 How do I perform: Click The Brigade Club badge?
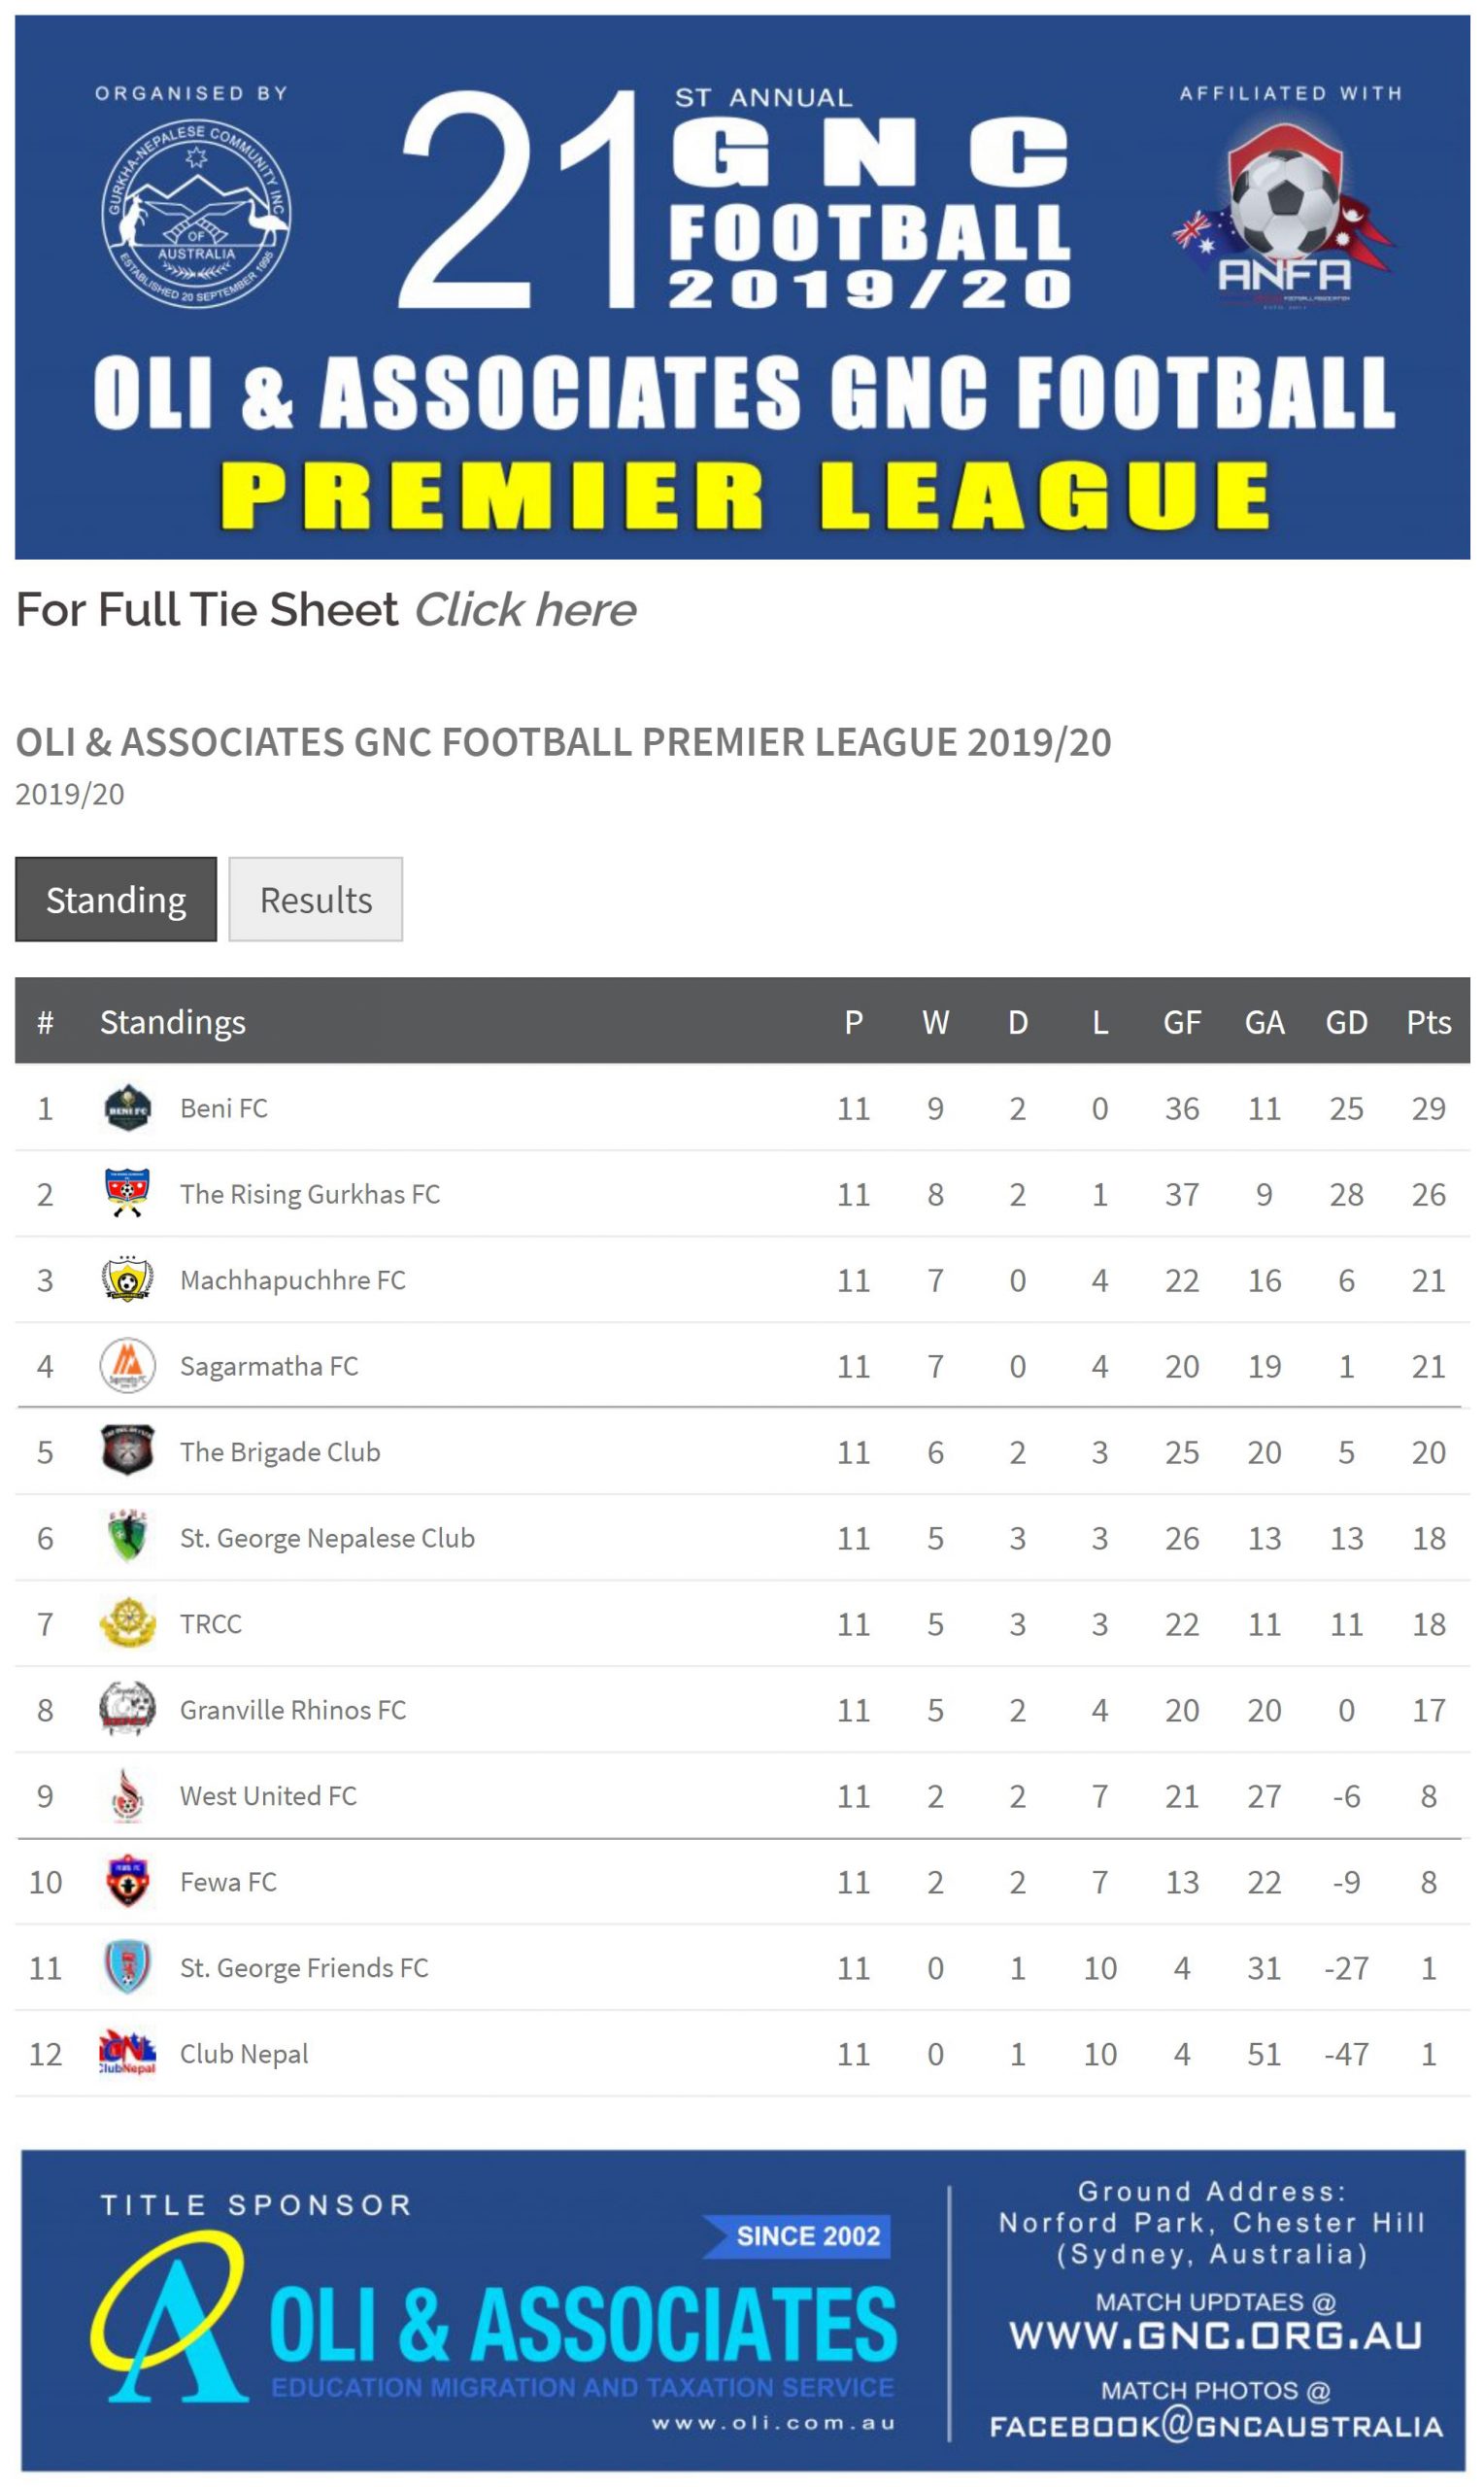pos(127,1451)
